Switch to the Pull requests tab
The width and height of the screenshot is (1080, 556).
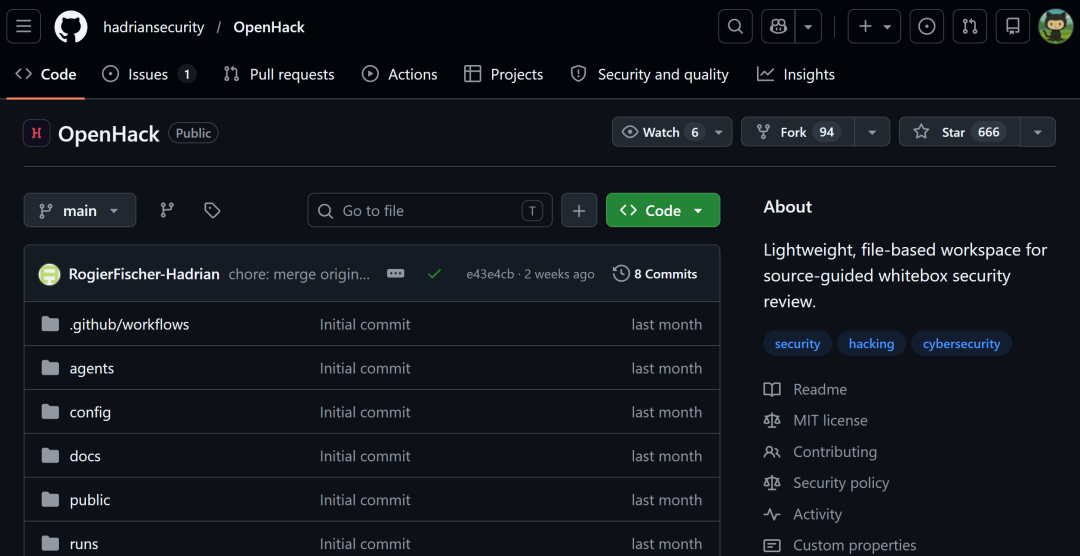tap(279, 74)
